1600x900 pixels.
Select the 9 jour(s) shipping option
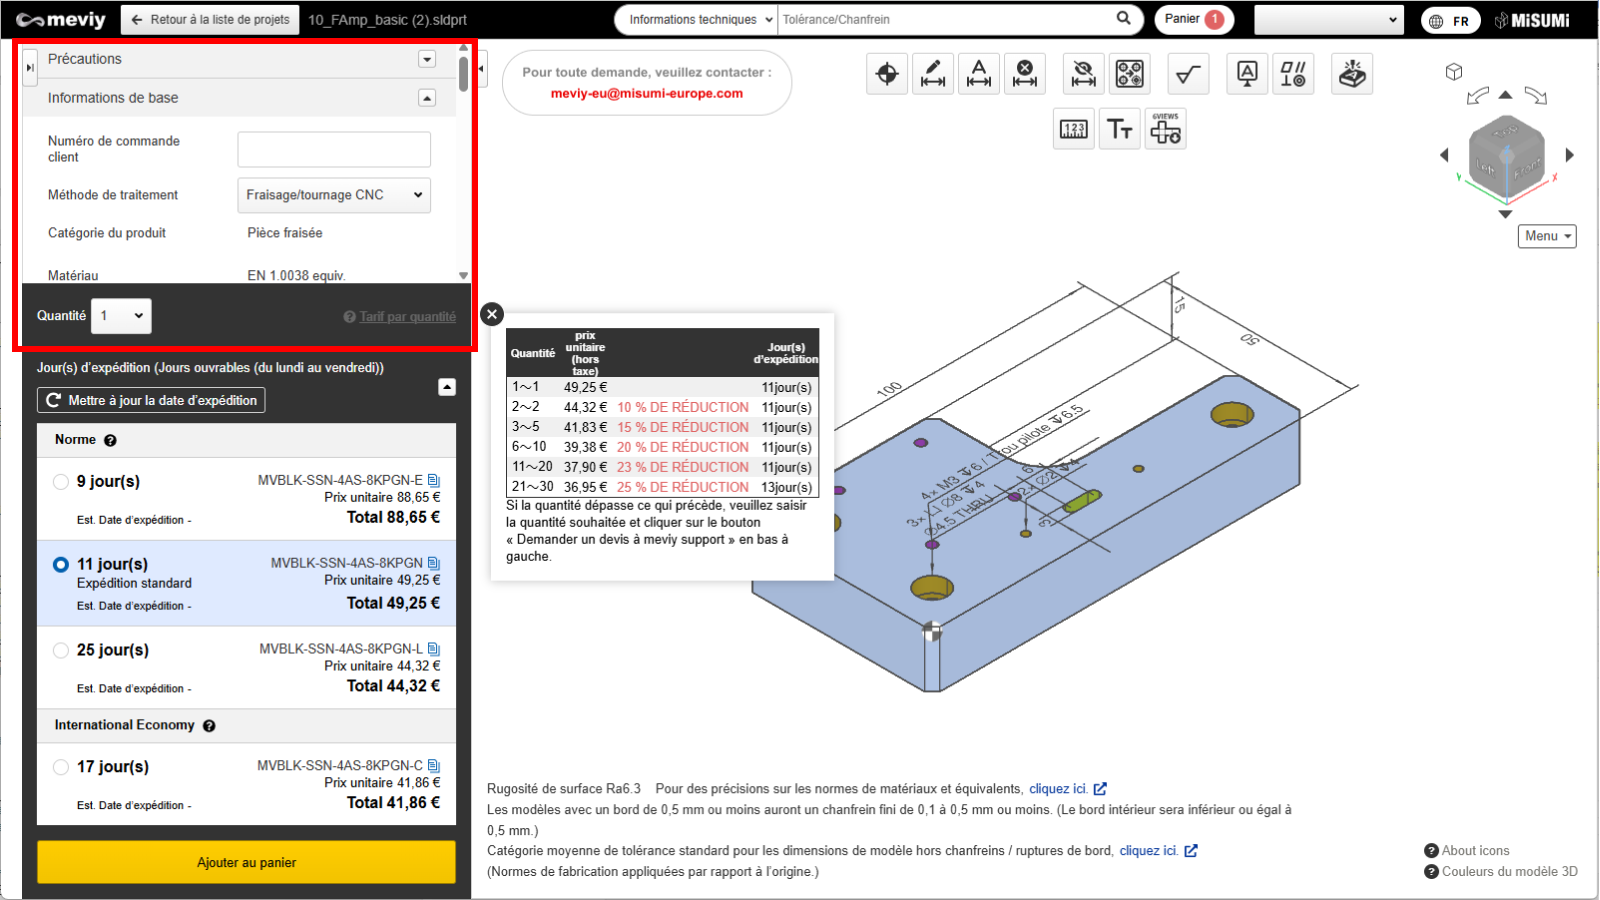pos(61,482)
